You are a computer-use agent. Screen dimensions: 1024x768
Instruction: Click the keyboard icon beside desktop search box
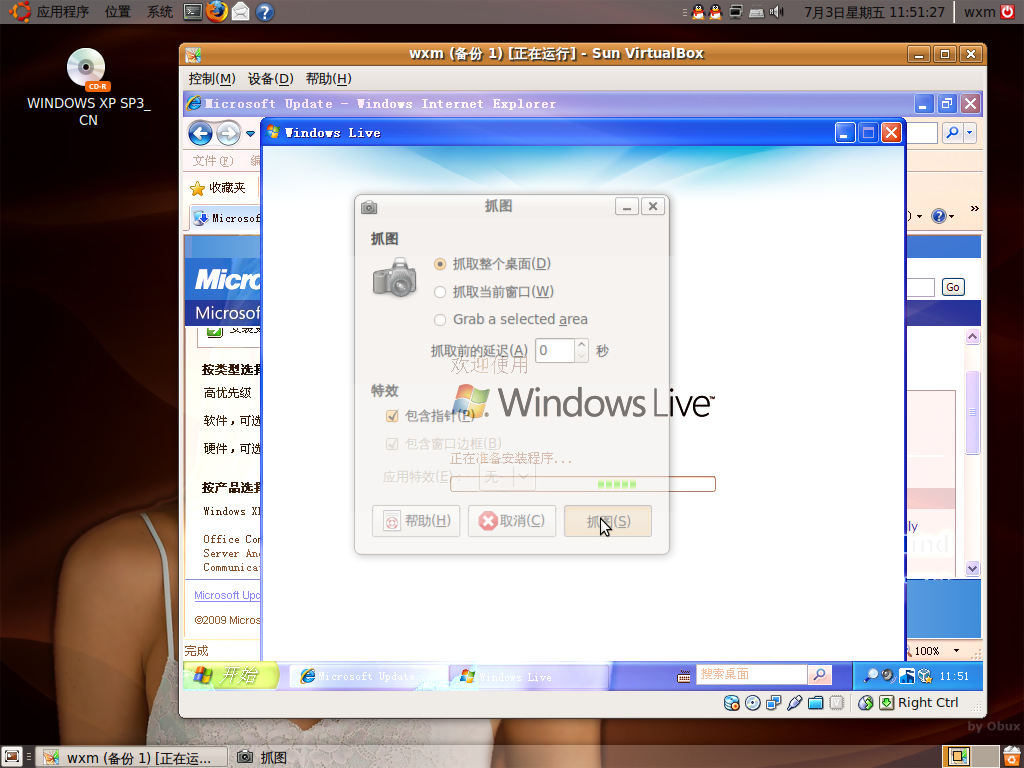click(684, 676)
